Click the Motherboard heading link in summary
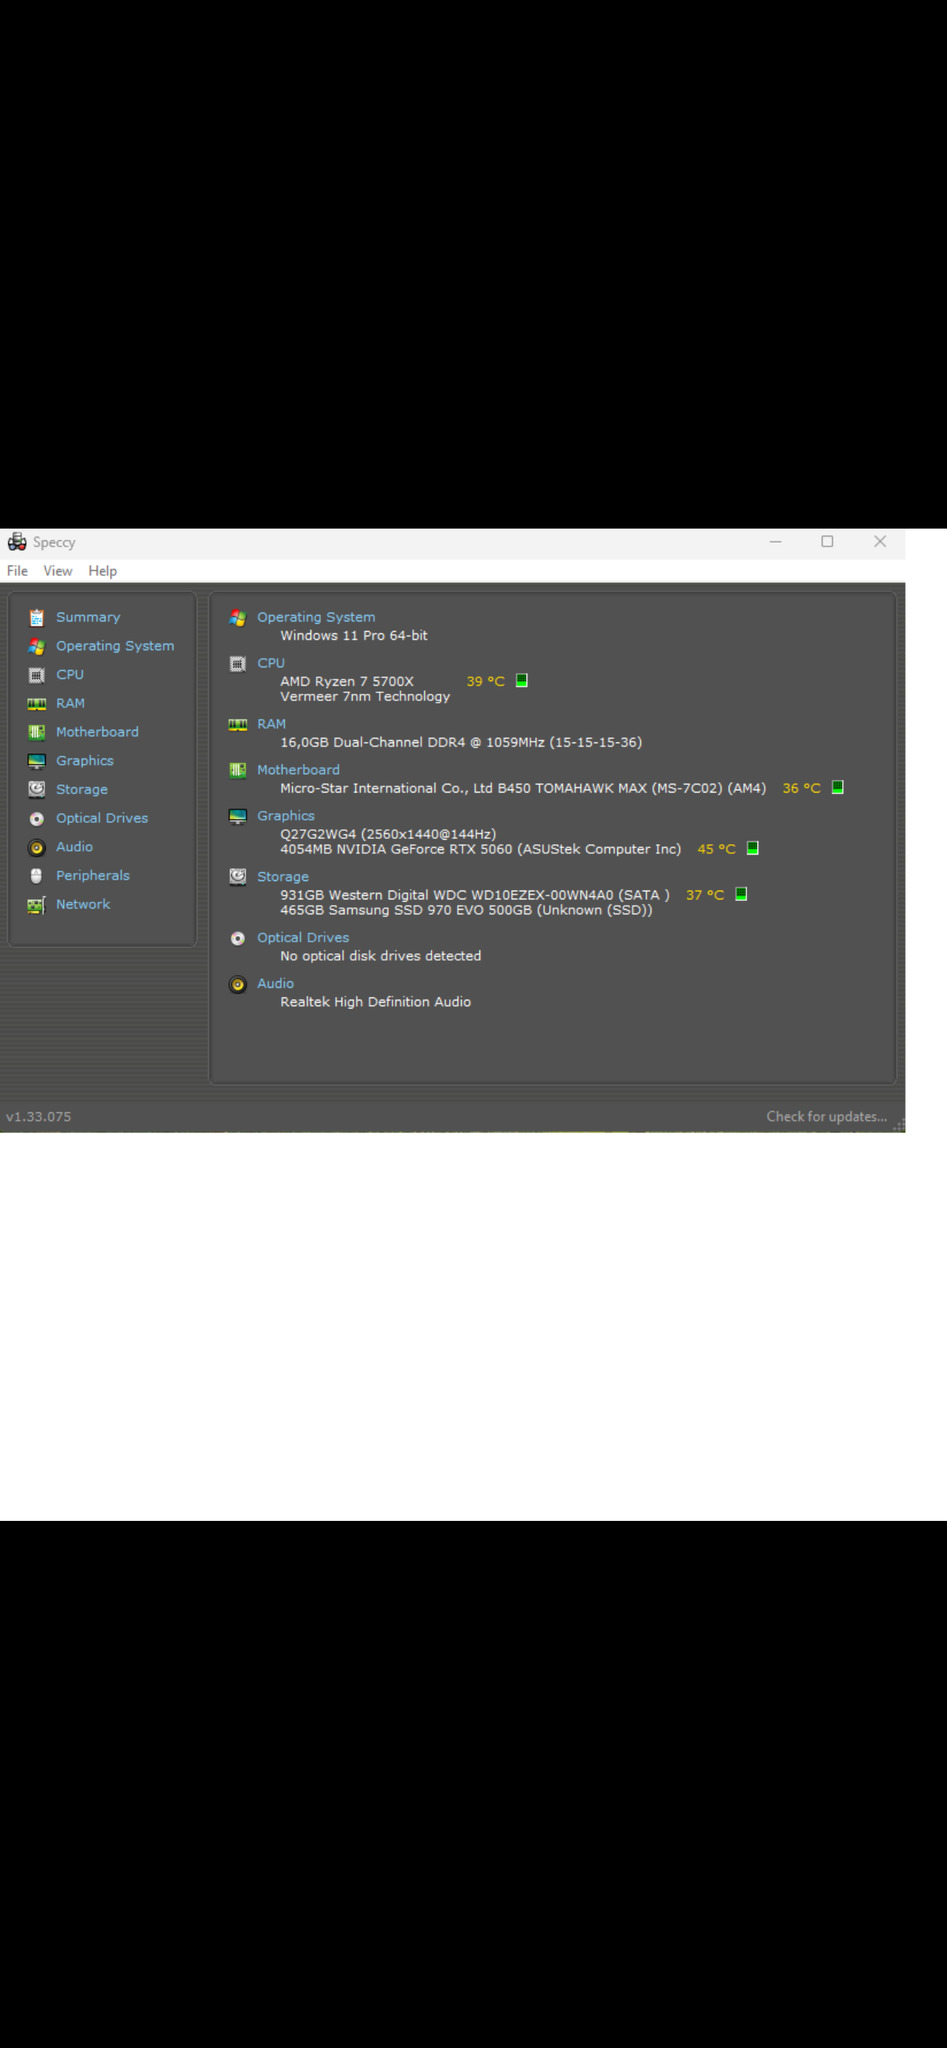The image size is (947, 2048). [298, 770]
